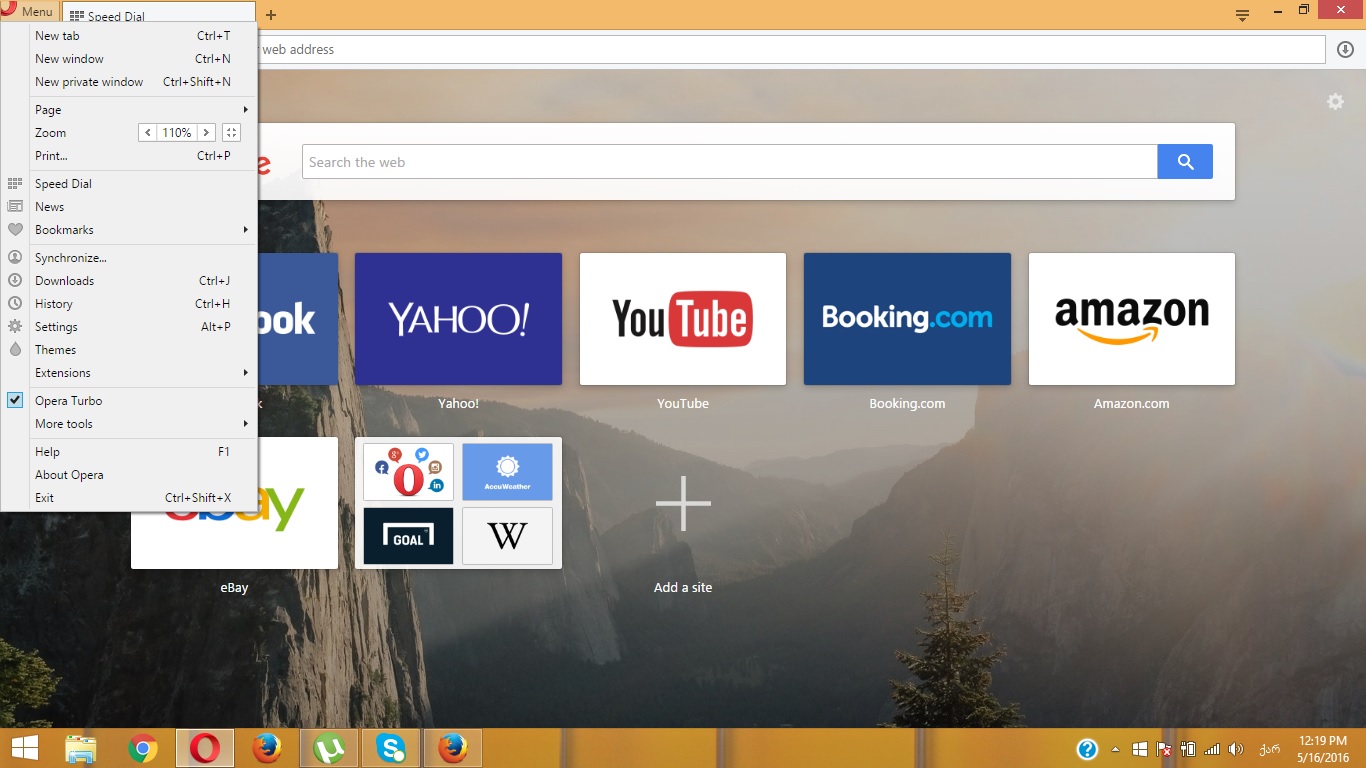Image resolution: width=1366 pixels, height=768 pixels.
Task: Click the Opera taskbar icon
Action: [x=205, y=748]
